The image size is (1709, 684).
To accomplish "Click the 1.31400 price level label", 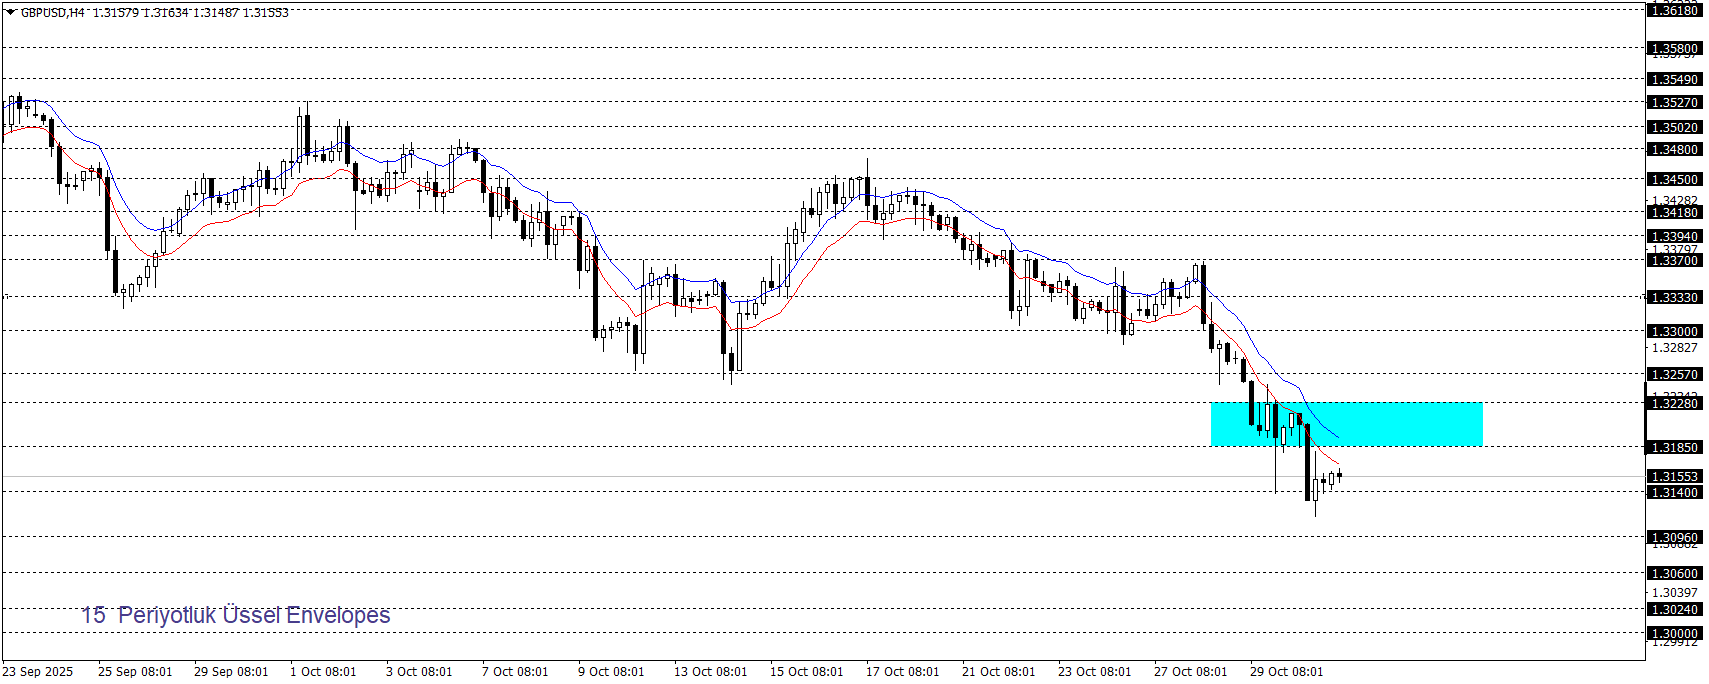I will 1673,492.
